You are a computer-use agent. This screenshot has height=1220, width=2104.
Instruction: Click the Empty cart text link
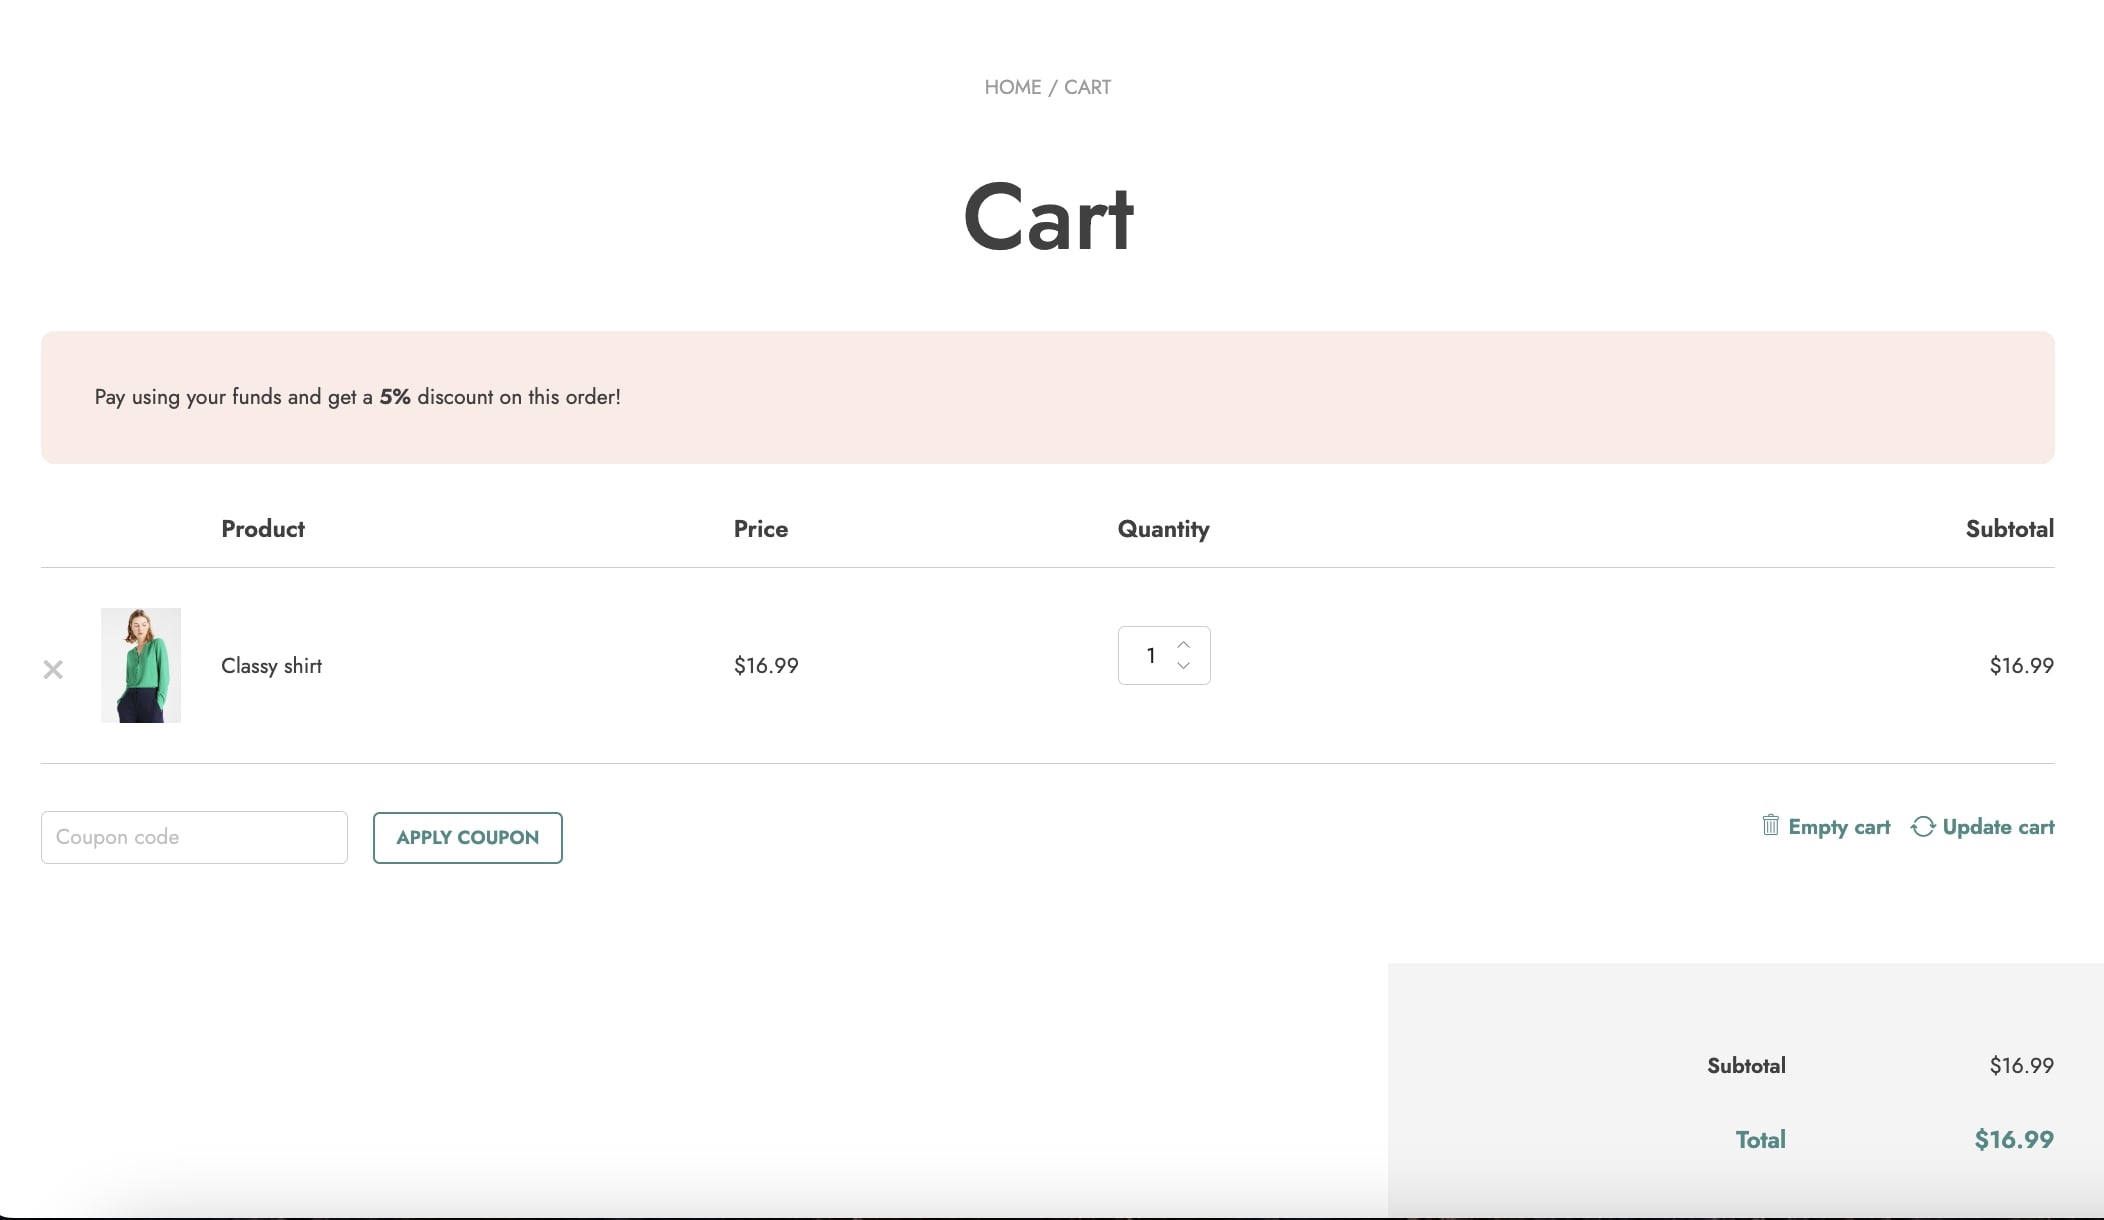click(x=1838, y=827)
